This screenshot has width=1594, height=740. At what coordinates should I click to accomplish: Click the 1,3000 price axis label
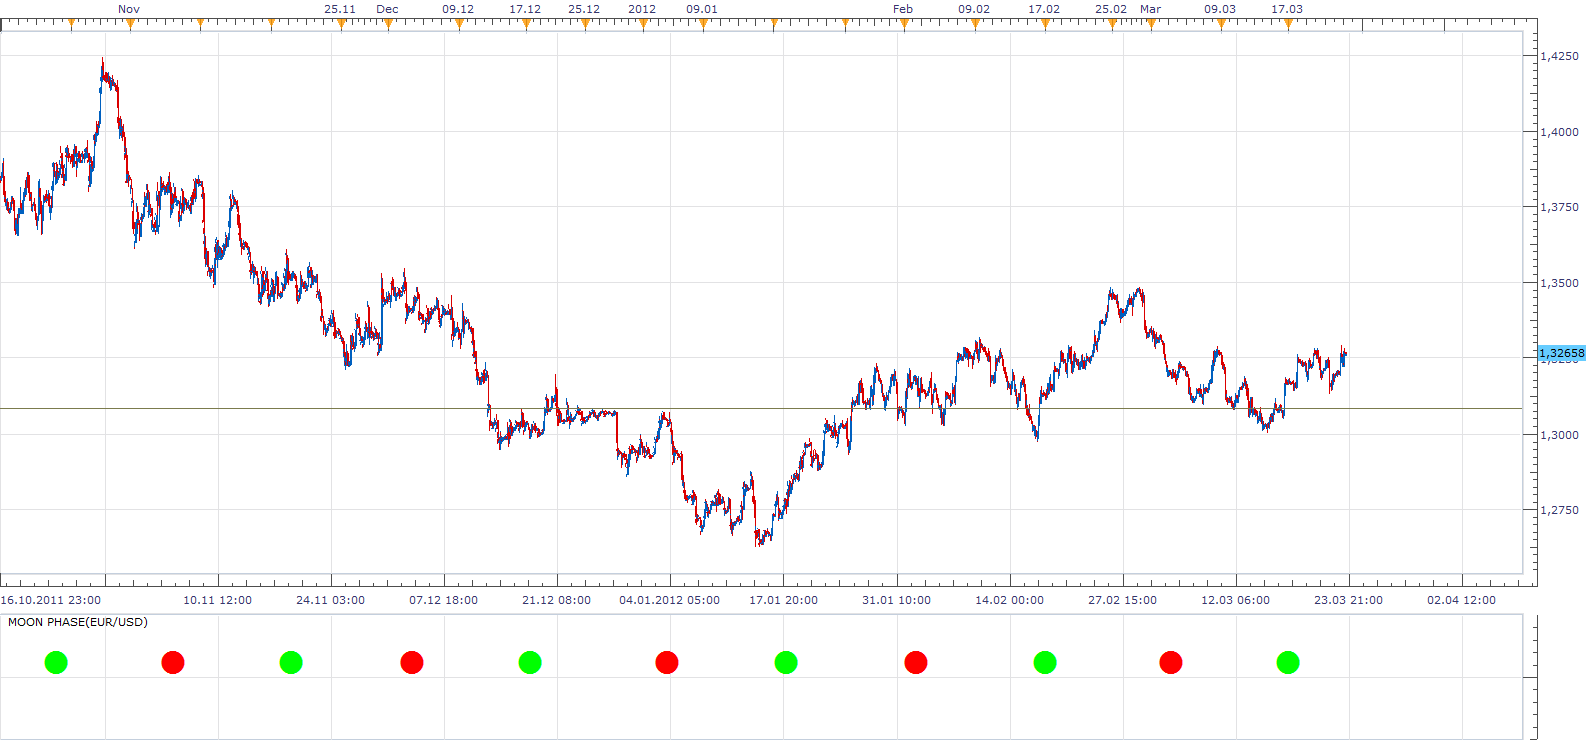(1560, 435)
